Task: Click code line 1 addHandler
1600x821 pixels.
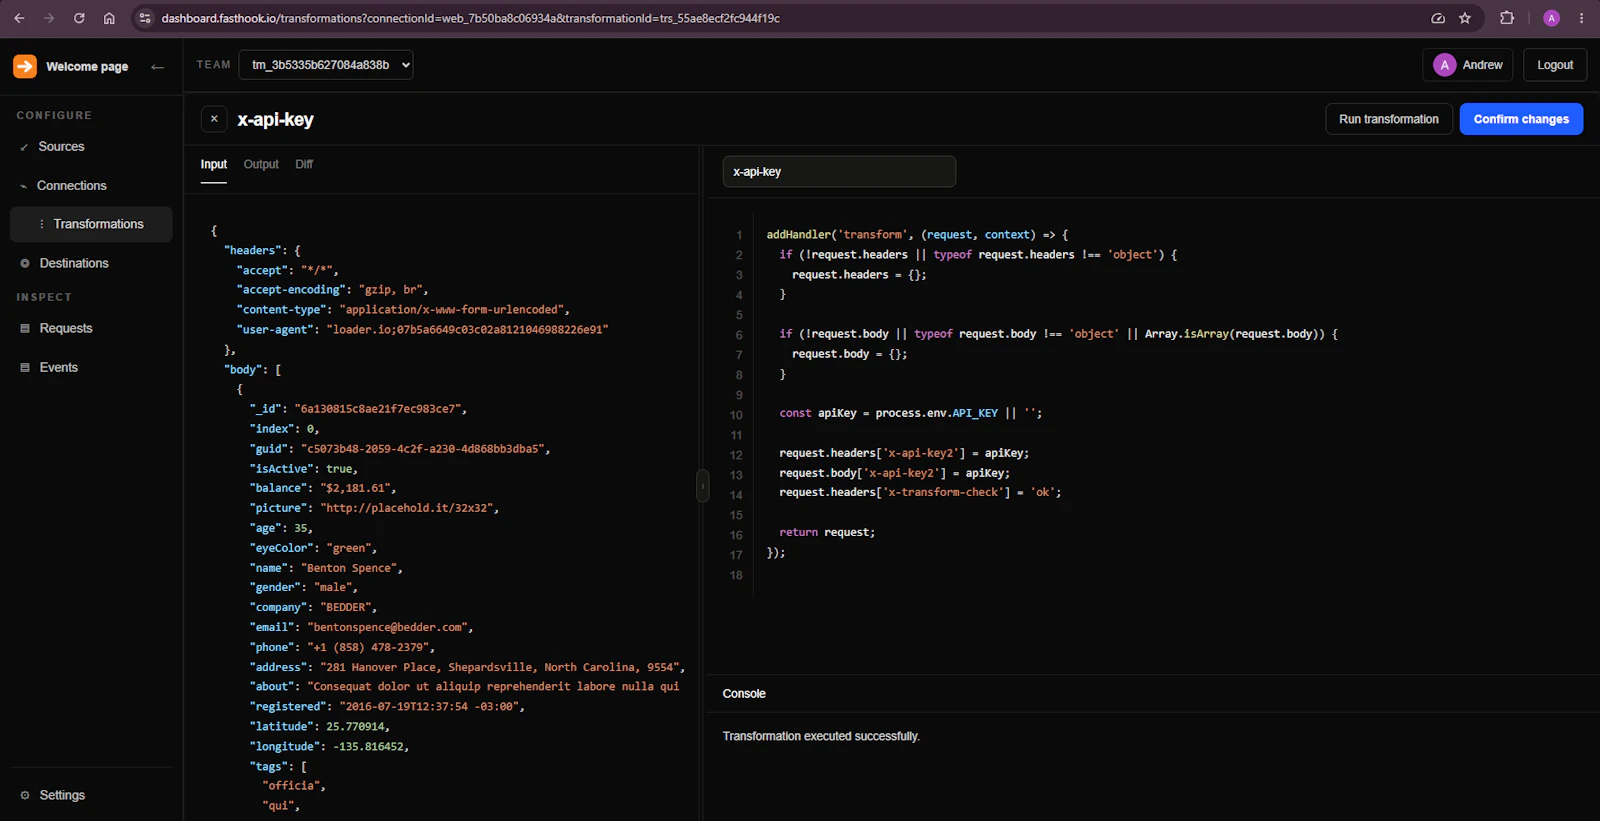Action: point(917,235)
